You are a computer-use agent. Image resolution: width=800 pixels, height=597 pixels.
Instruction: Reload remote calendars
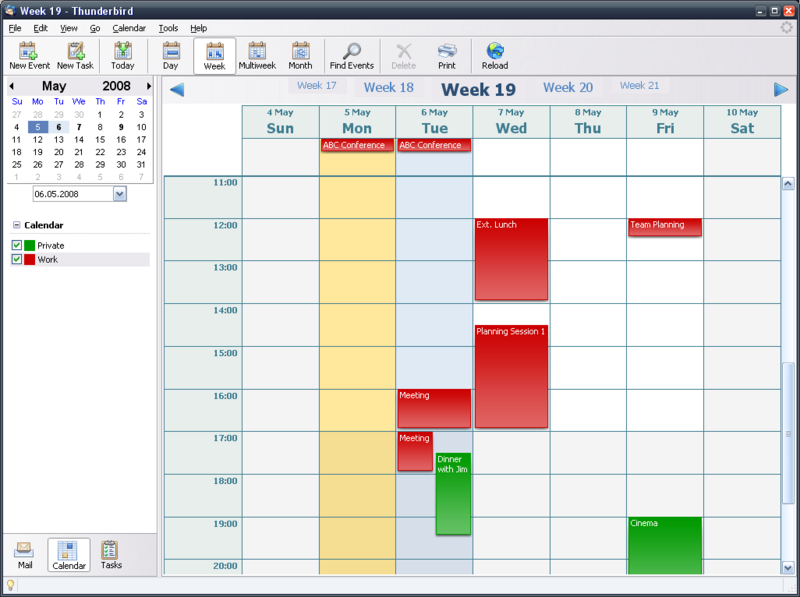tap(494, 56)
